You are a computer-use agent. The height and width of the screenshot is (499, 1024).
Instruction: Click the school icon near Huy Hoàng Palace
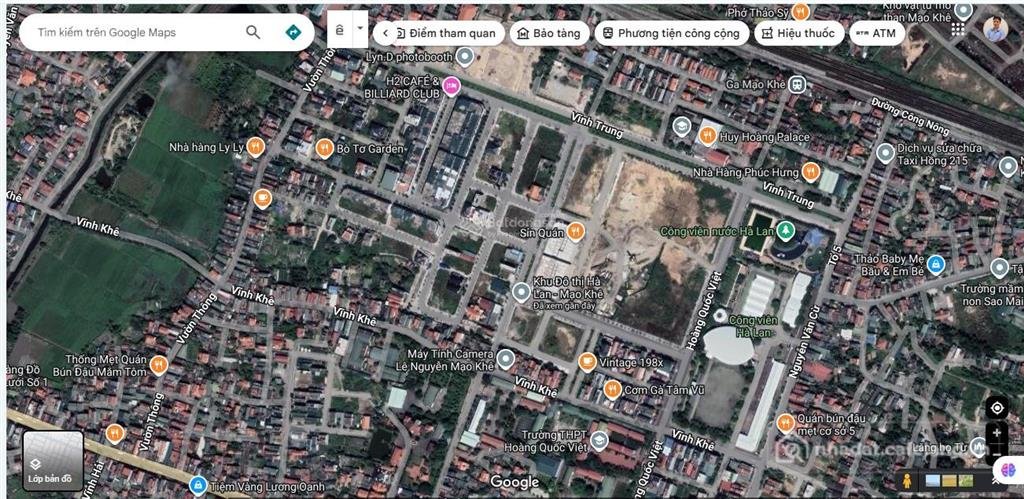point(682,126)
